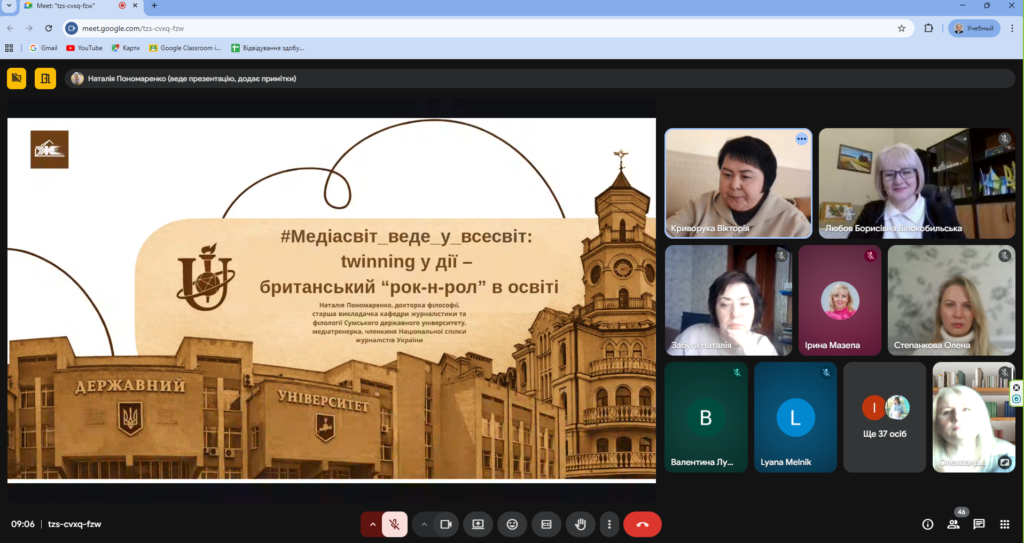Viewport: 1024px width, 543px height.
Task: Open the three-dot more options menu
Action: 609,524
